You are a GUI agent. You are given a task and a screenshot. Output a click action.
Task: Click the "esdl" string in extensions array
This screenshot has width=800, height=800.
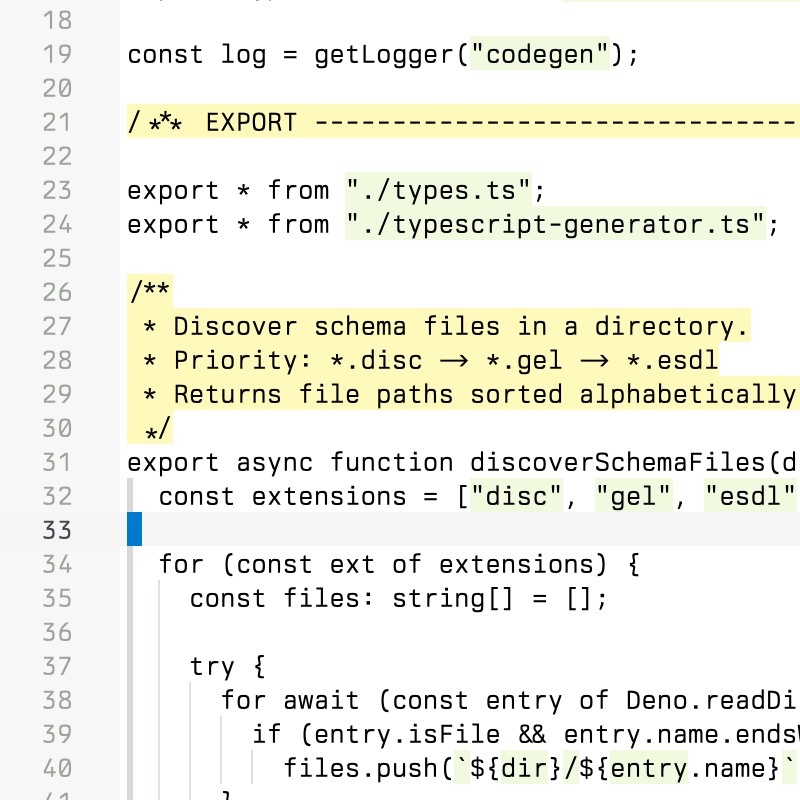tap(750, 495)
